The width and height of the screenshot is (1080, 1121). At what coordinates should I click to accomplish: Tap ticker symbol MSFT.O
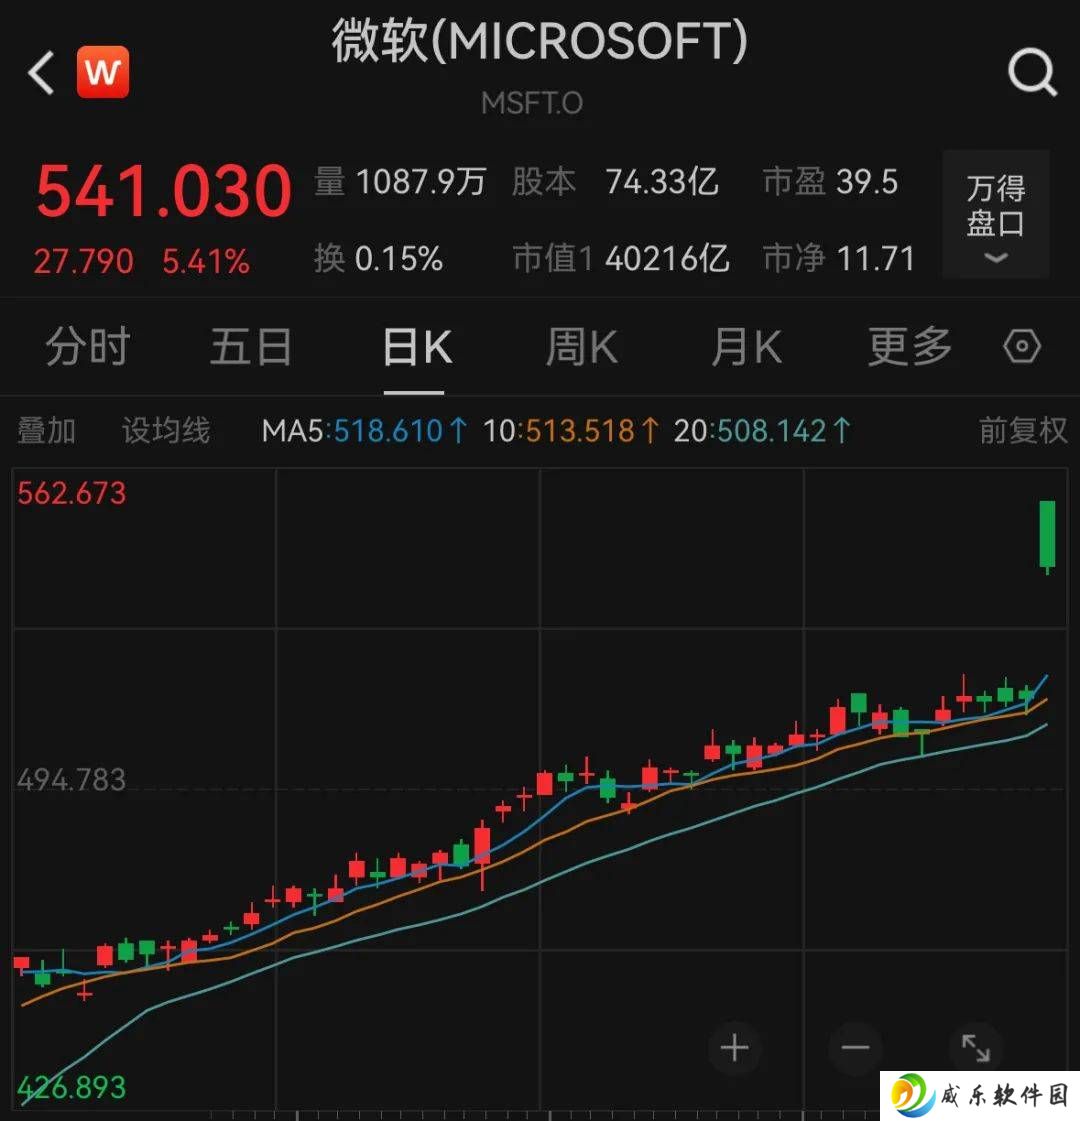coord(532,104)
